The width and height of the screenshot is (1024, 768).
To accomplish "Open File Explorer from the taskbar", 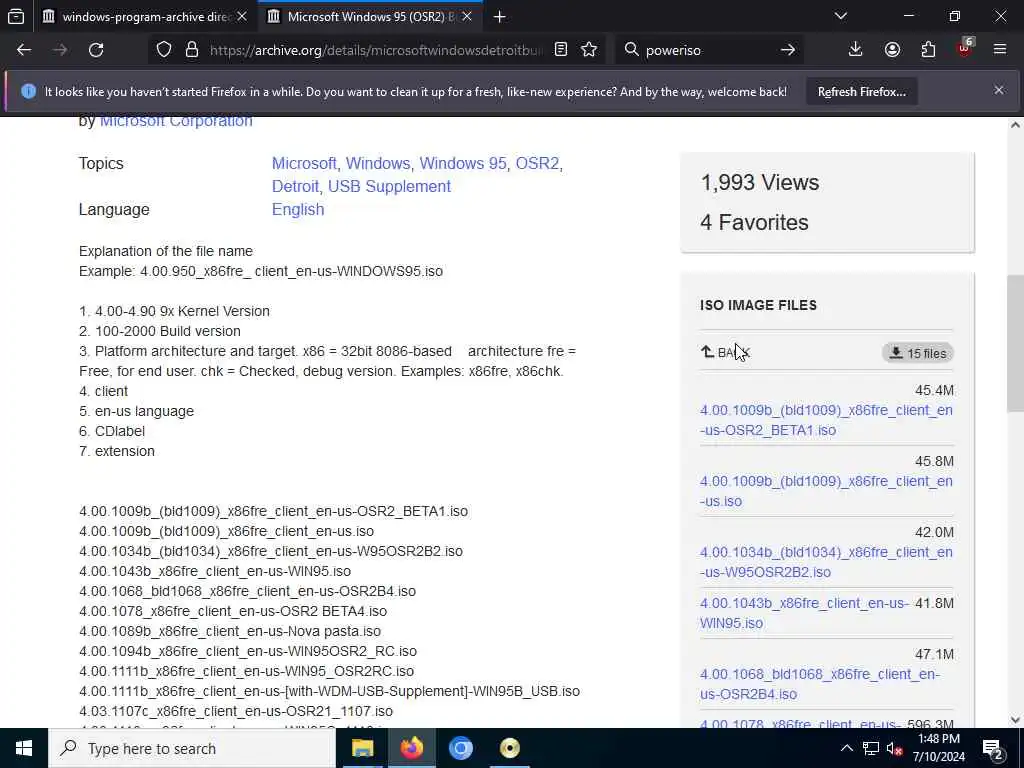I will click(x=362, y=748).
